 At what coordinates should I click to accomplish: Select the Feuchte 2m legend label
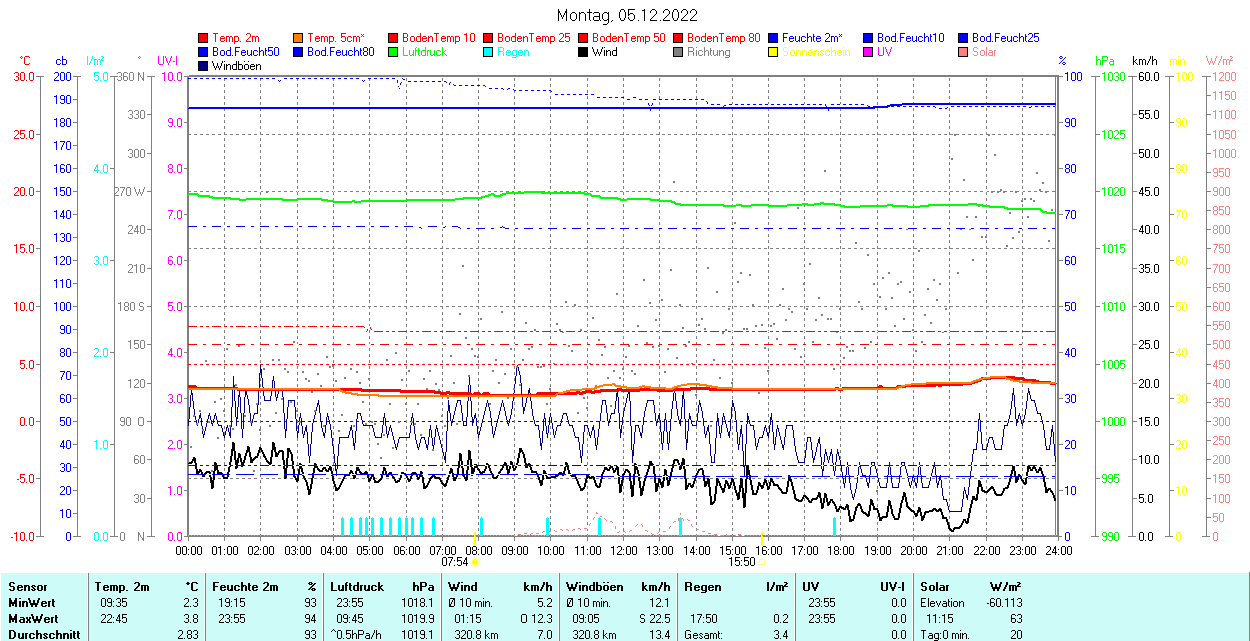(812, 38)
